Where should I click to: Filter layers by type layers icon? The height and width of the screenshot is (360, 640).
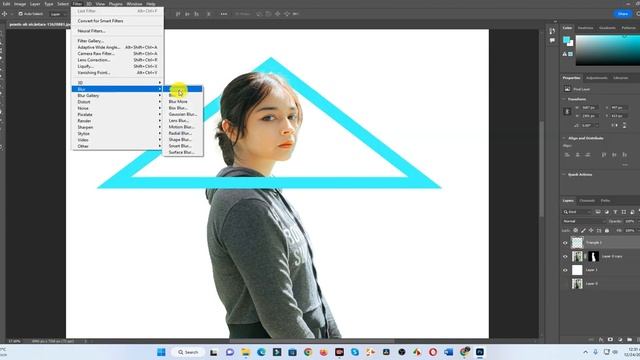pos(615,212)
